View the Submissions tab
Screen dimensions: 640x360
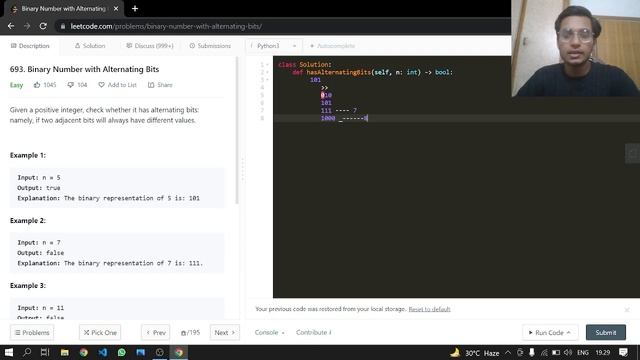pyautogui.click(x=210, y=46)
